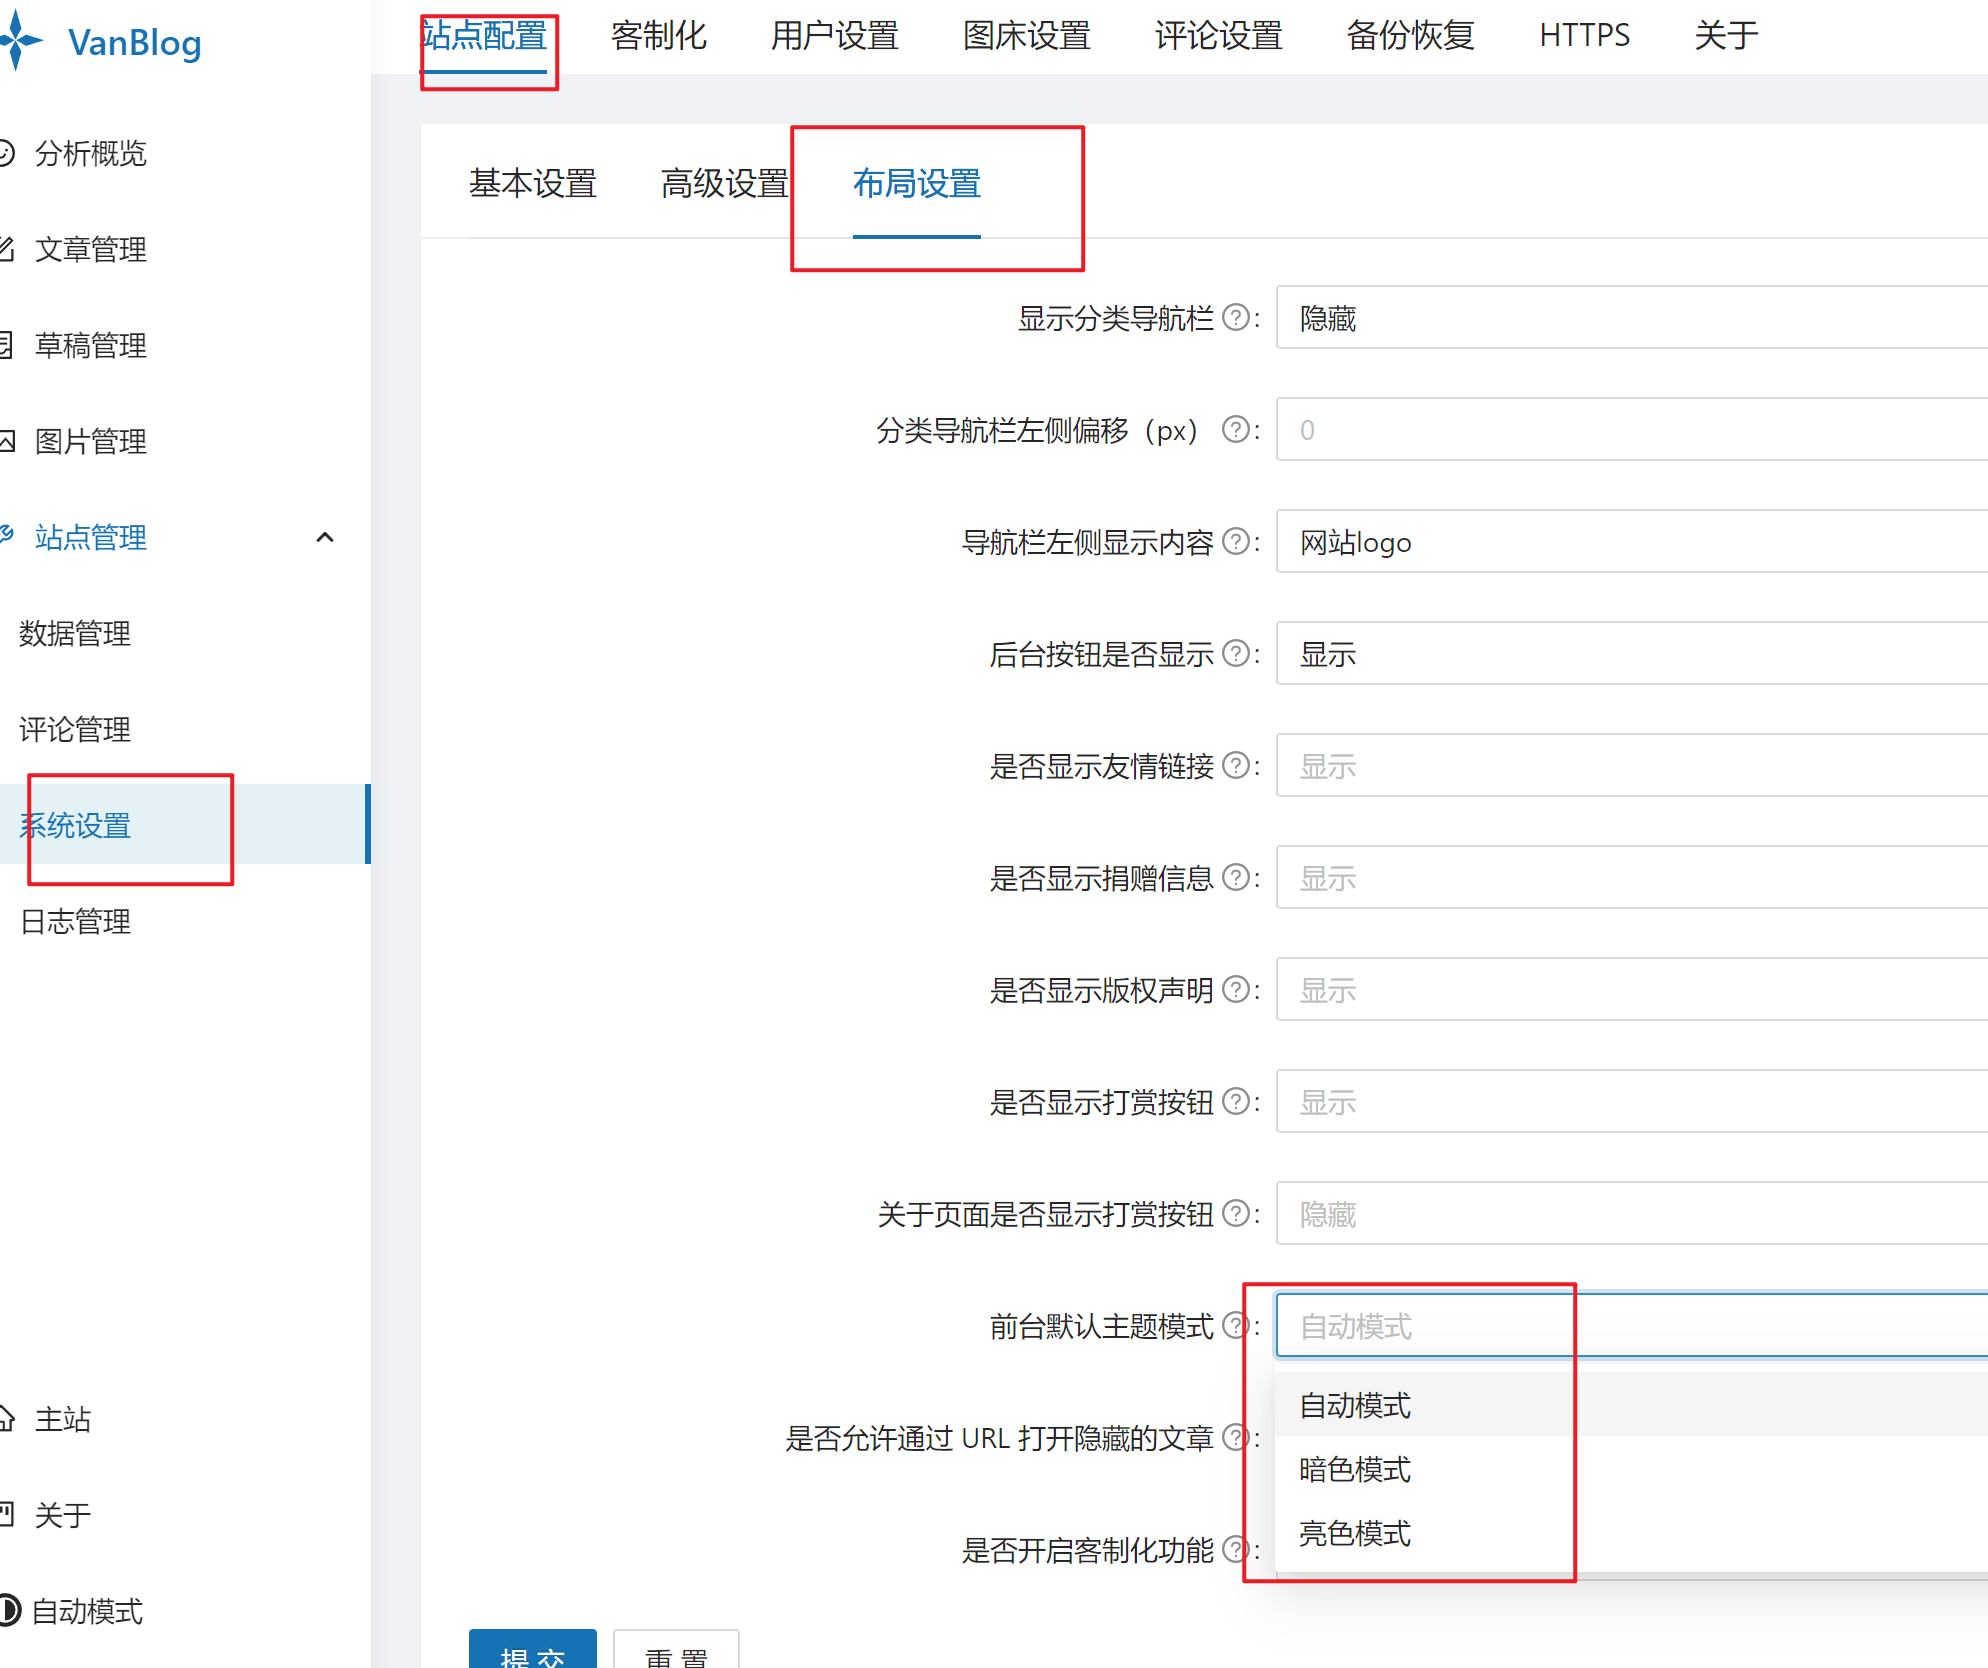This screenshot has height=1668, width=1988.
Task: Switch to the 用户设置 top tab
Action: tap(835, 35)
